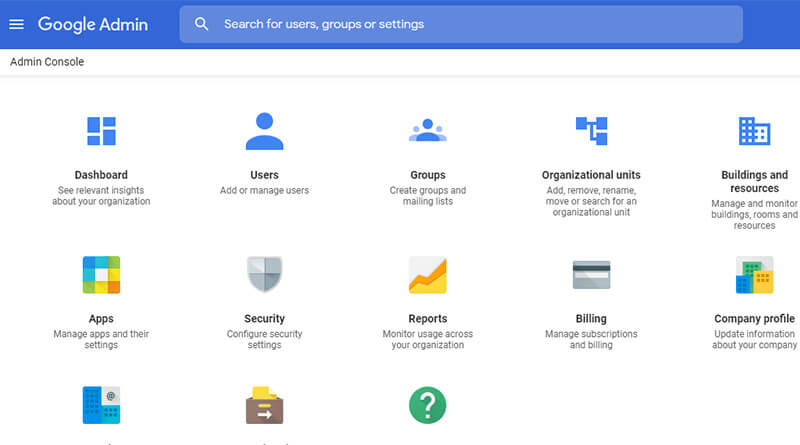
Task: Open the Groups people icon
Action: 428,130
